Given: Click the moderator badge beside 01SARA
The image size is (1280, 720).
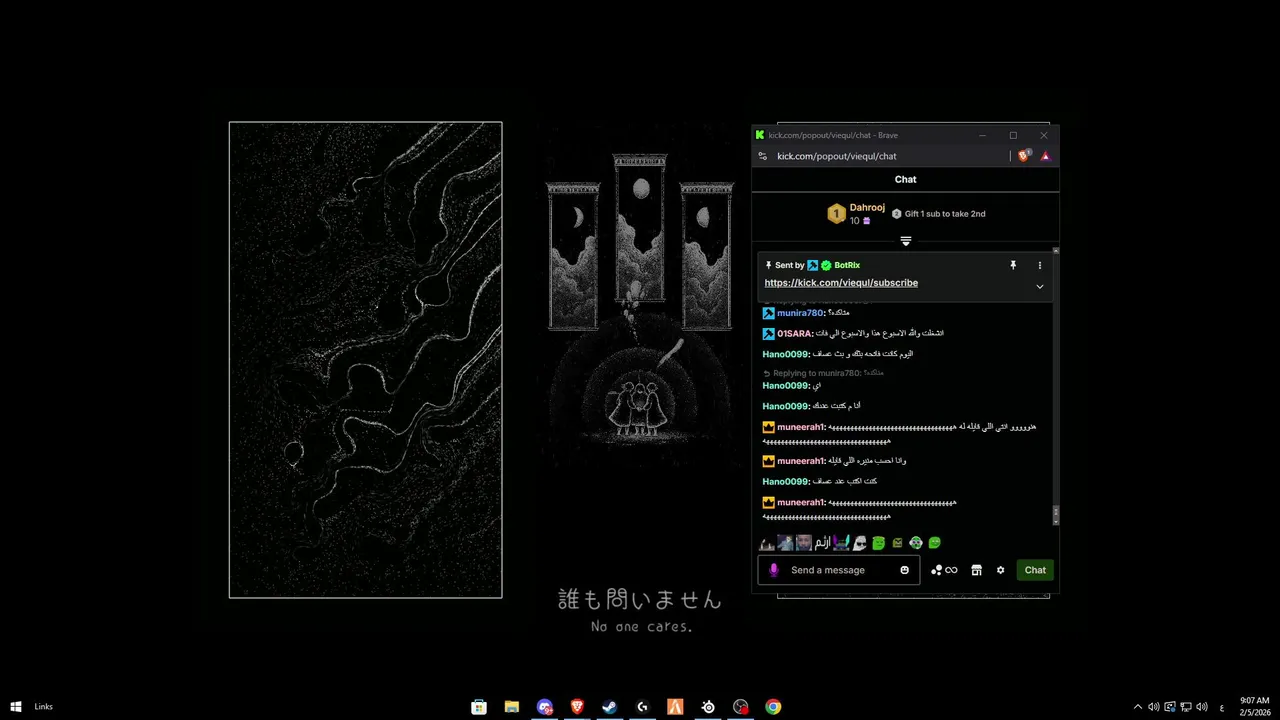Looking at the screenshot, I should (x=768, y=333).
